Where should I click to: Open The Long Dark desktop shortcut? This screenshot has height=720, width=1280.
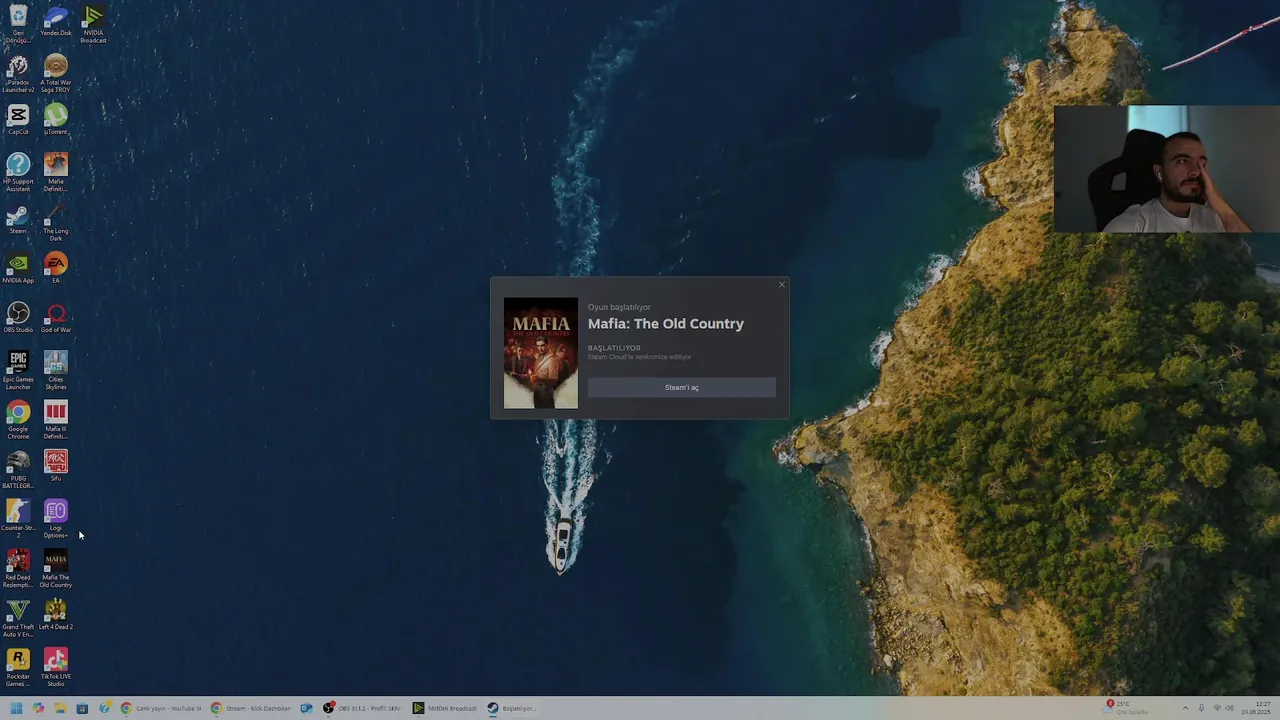[56, 223]
